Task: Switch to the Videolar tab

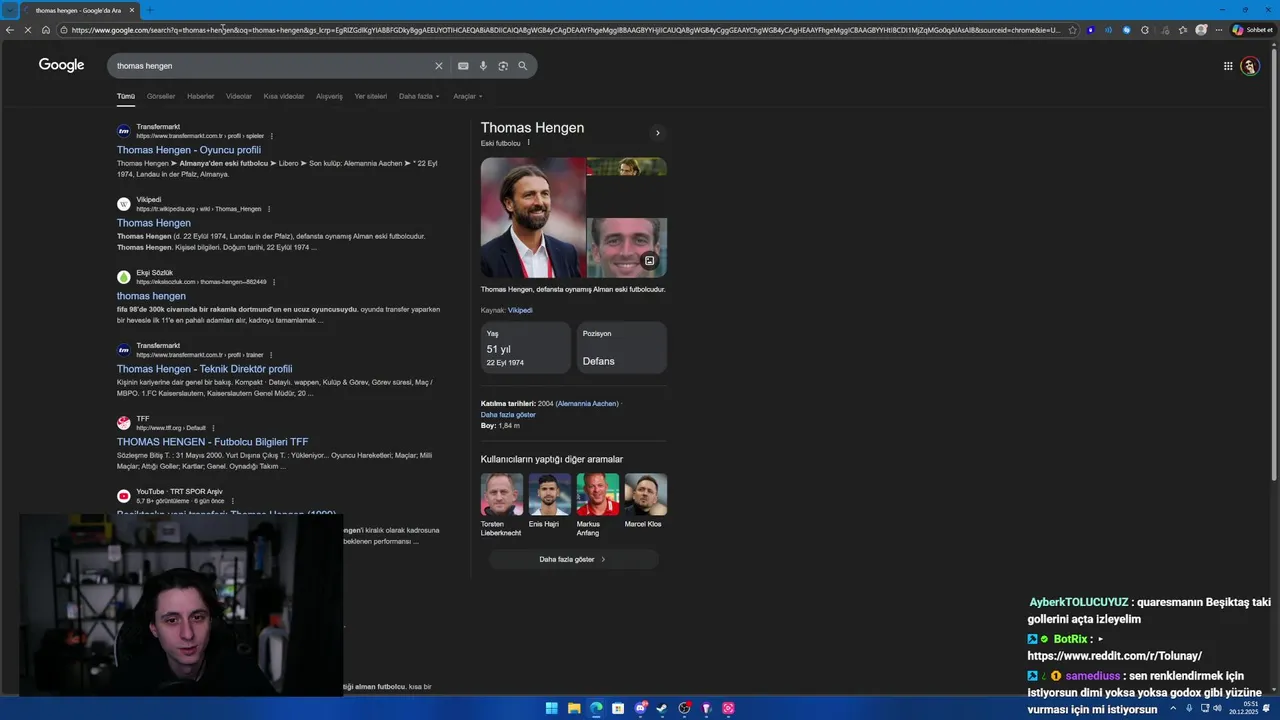Action: click(239, 96)
